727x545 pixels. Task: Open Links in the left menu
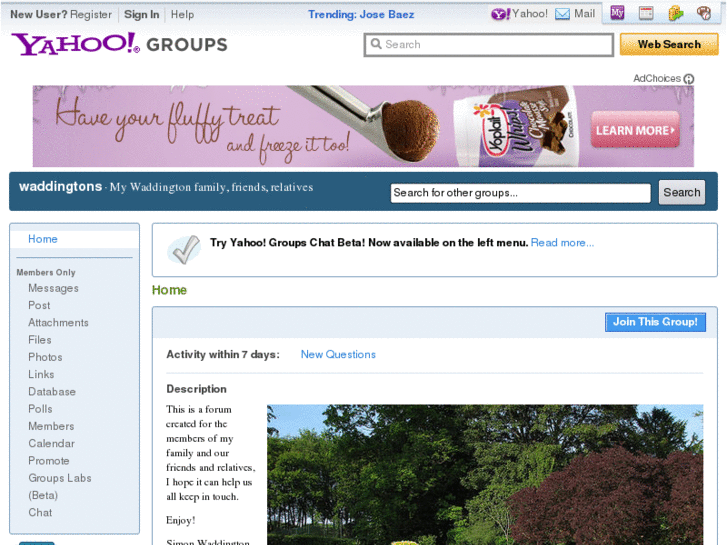tap(41, 374)
